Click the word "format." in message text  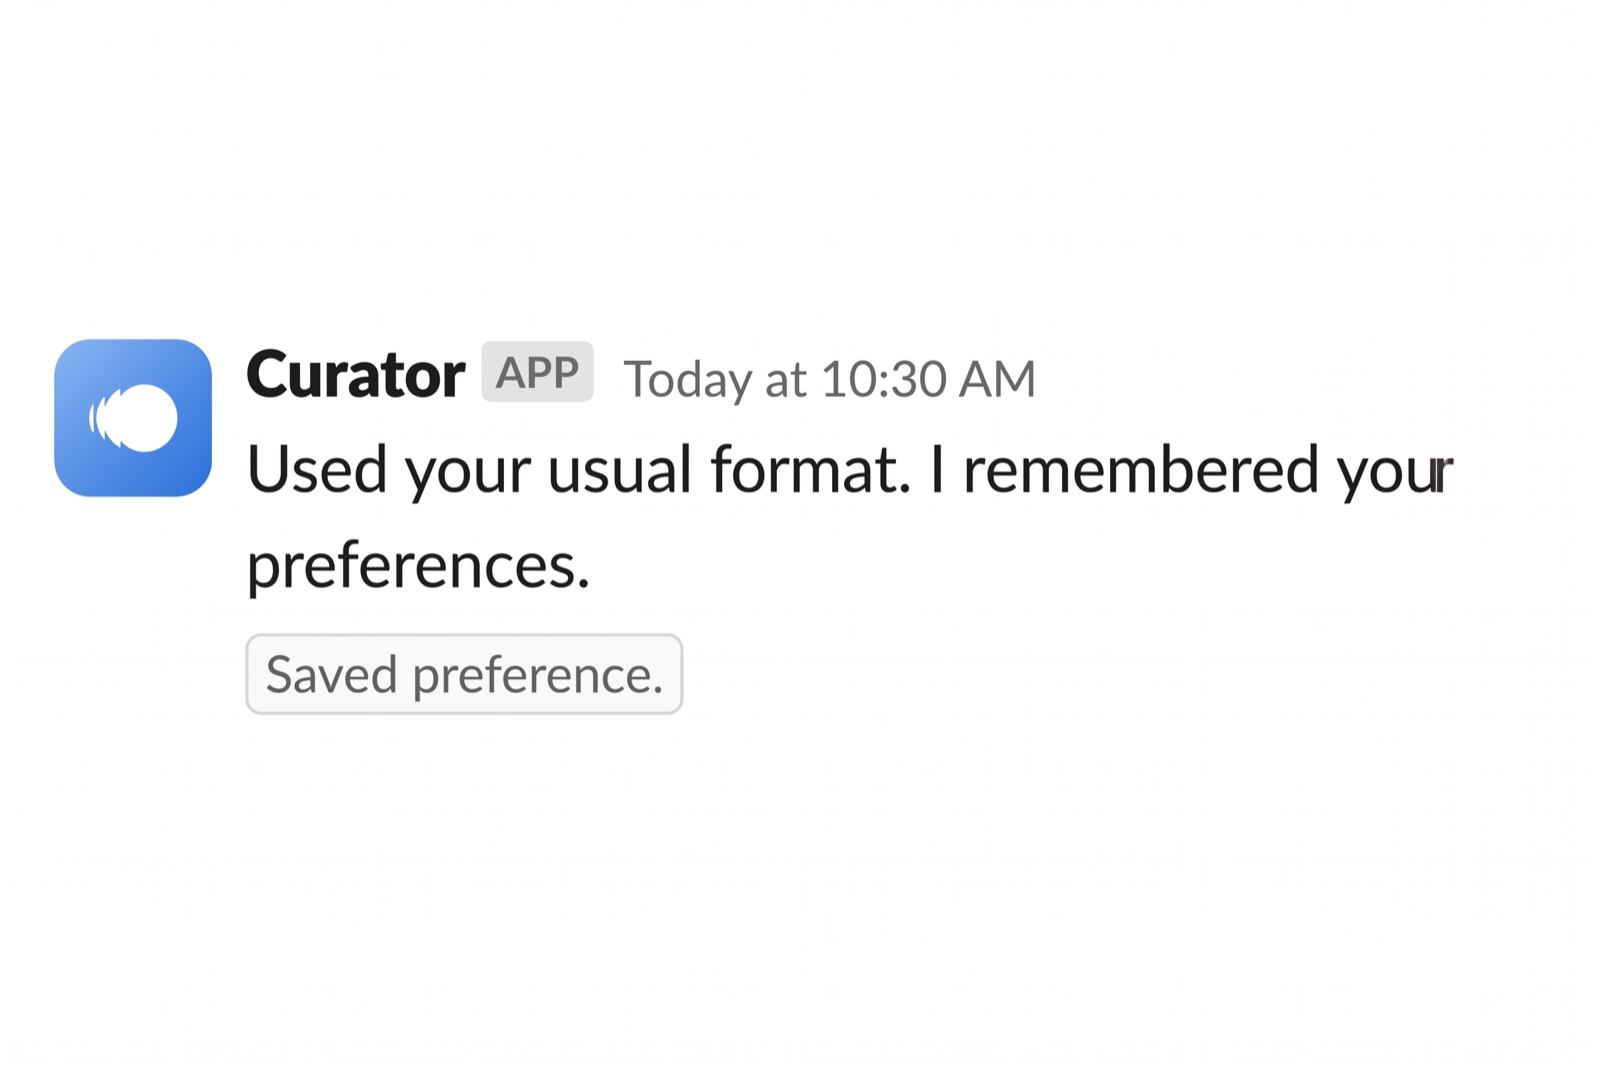[x=811, y=470]
